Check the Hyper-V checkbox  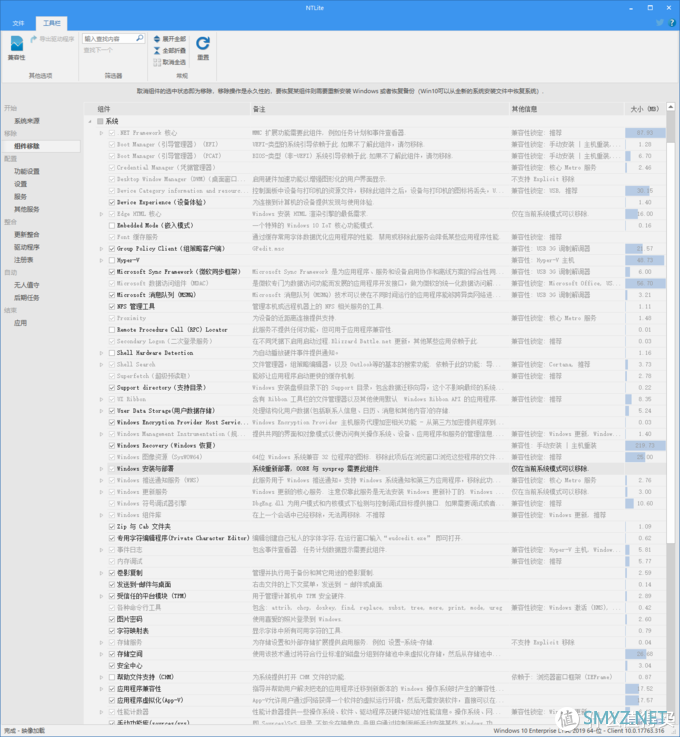[112, 260]
